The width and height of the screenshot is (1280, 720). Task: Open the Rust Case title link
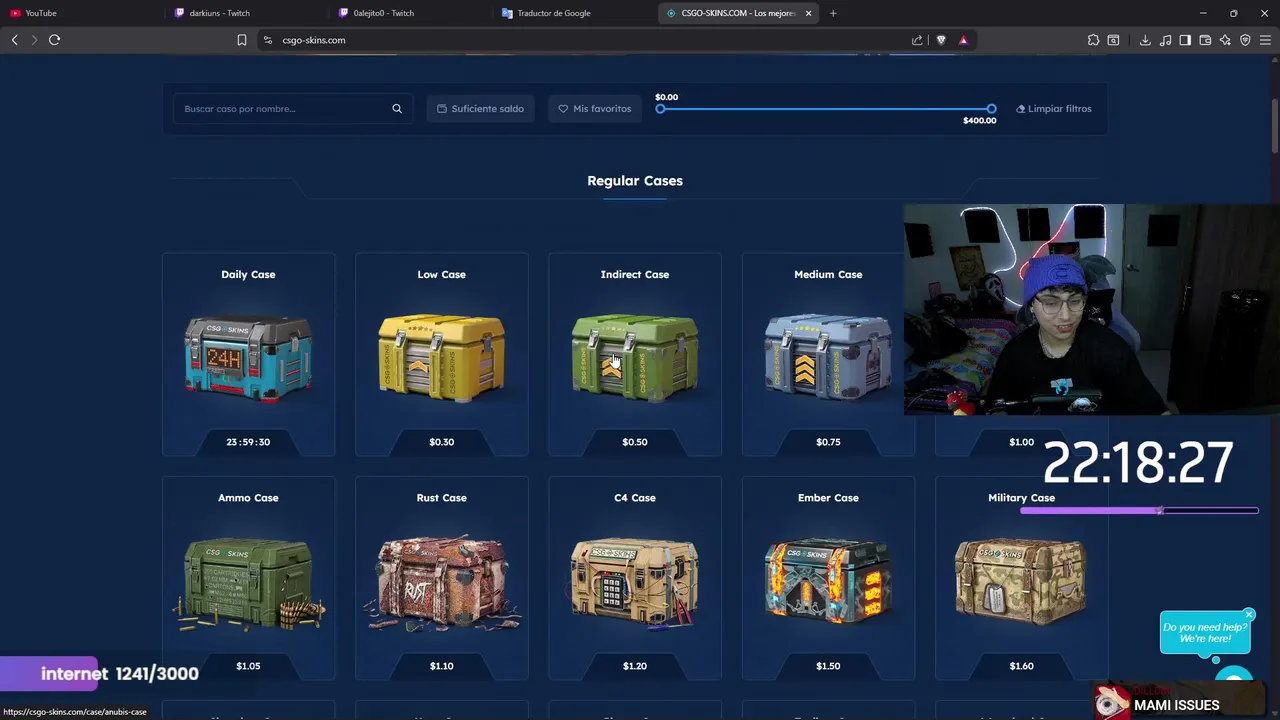tap(441, 498)
